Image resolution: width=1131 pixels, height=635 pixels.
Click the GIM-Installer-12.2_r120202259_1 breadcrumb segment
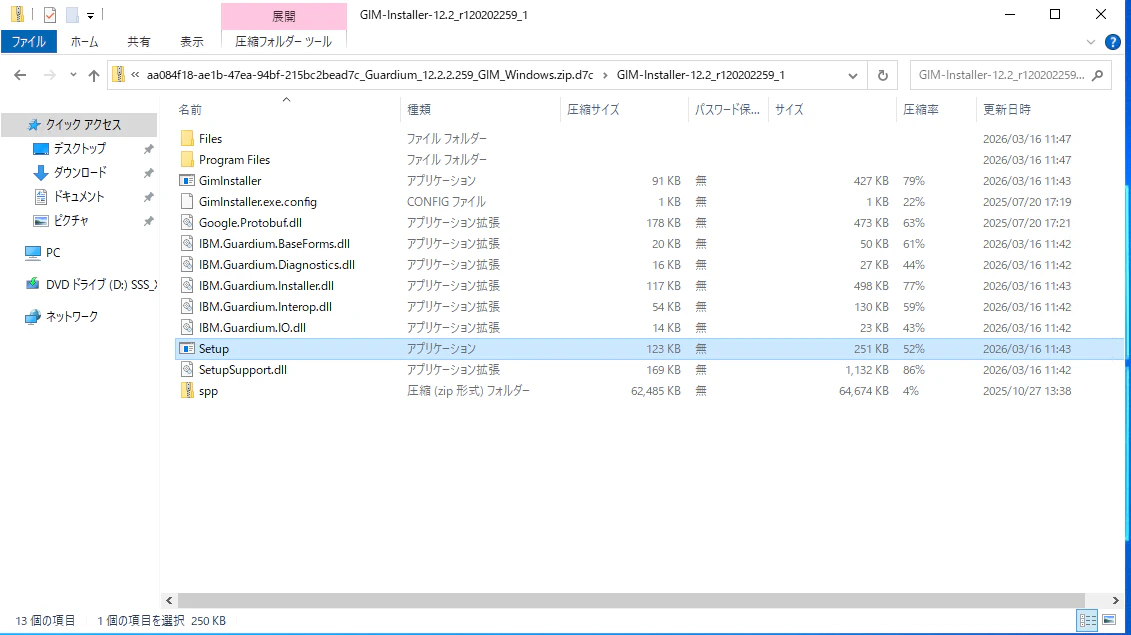(700, 75)
